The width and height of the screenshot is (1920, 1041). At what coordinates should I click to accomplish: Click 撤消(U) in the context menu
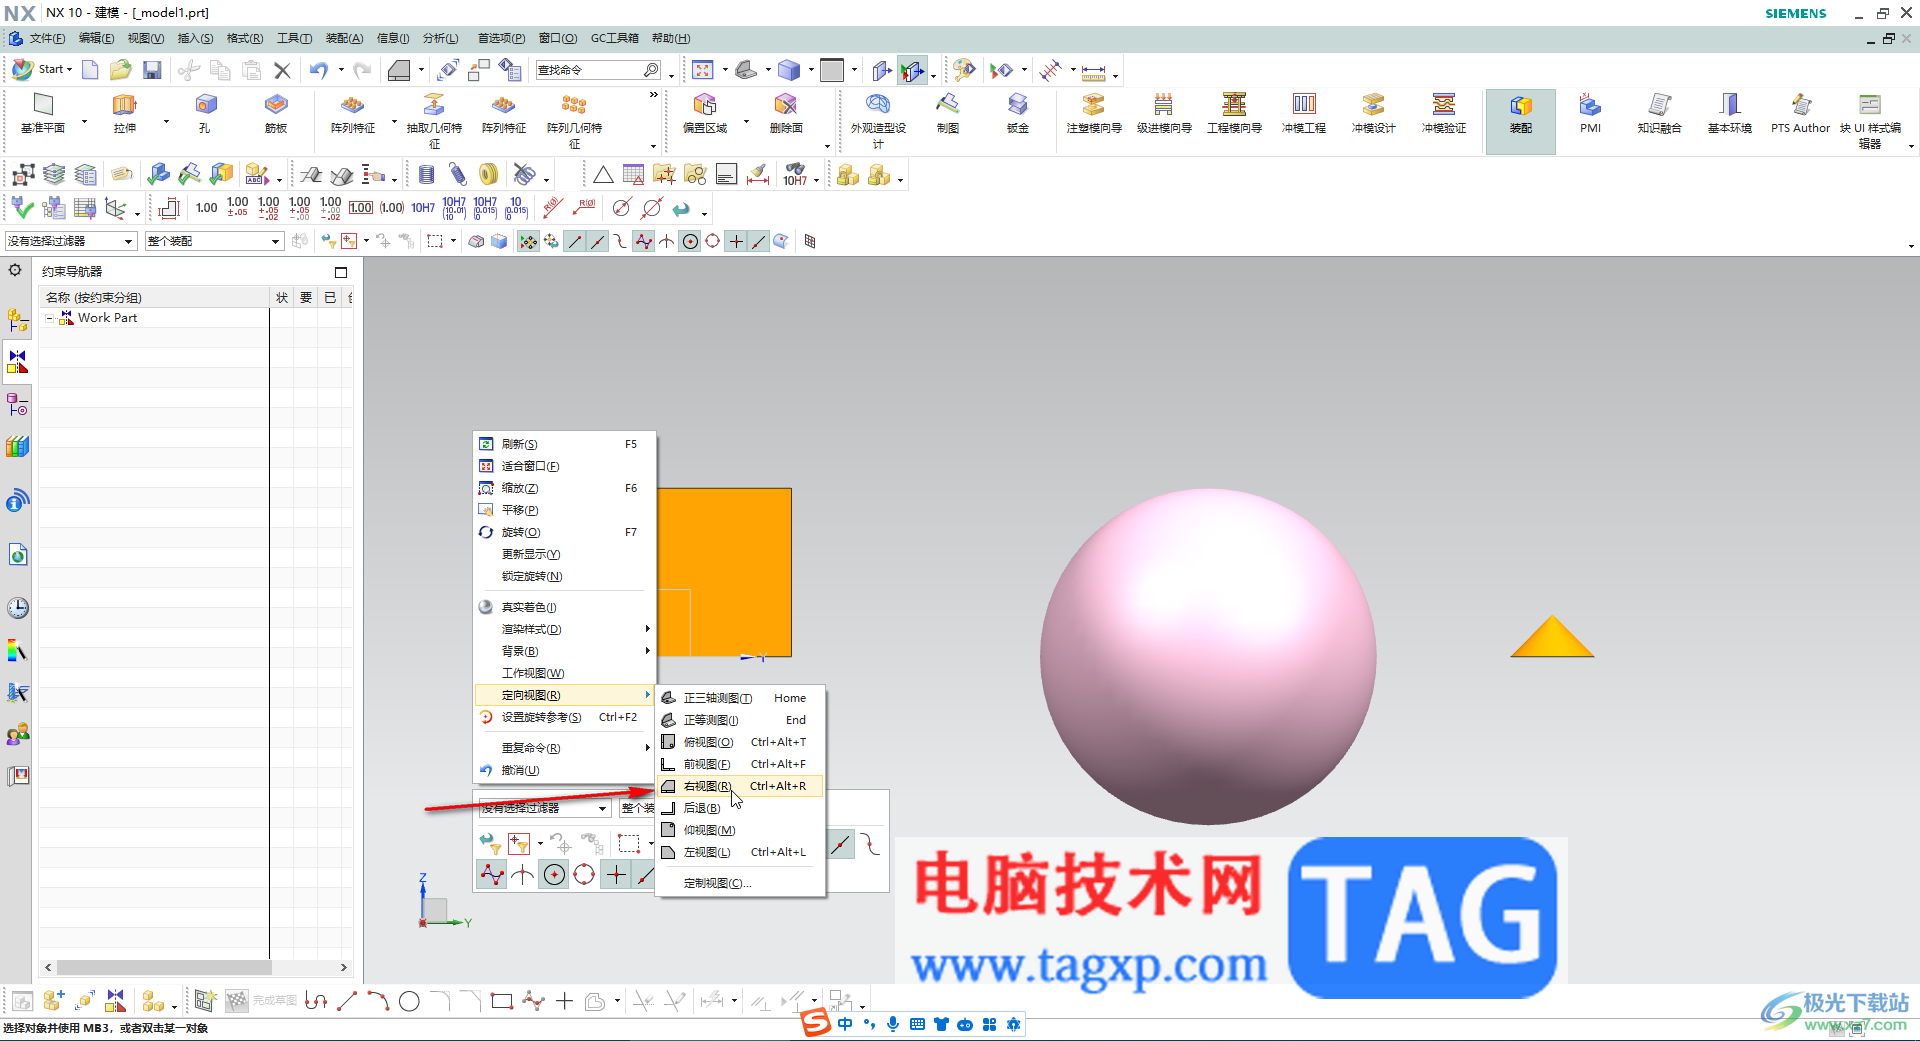point(564,770)
